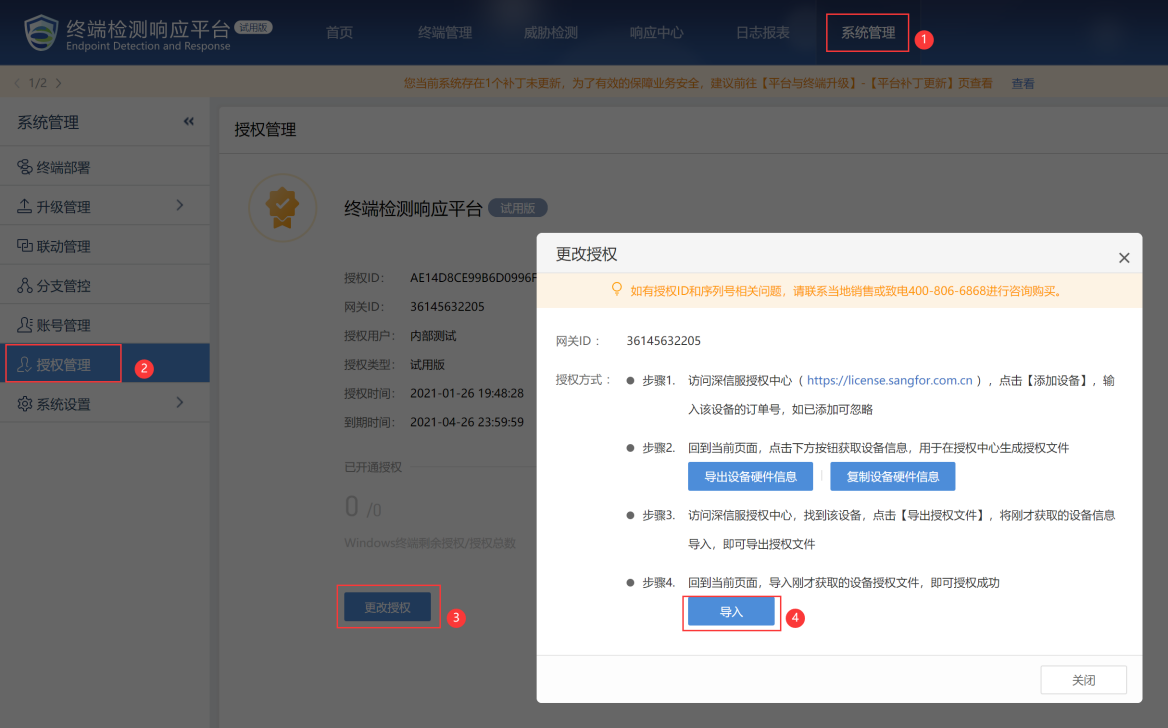The height and width of the screenshot is (728, 1168).
Task: Click the authorization badge medal icon
Action: [282, 208]
